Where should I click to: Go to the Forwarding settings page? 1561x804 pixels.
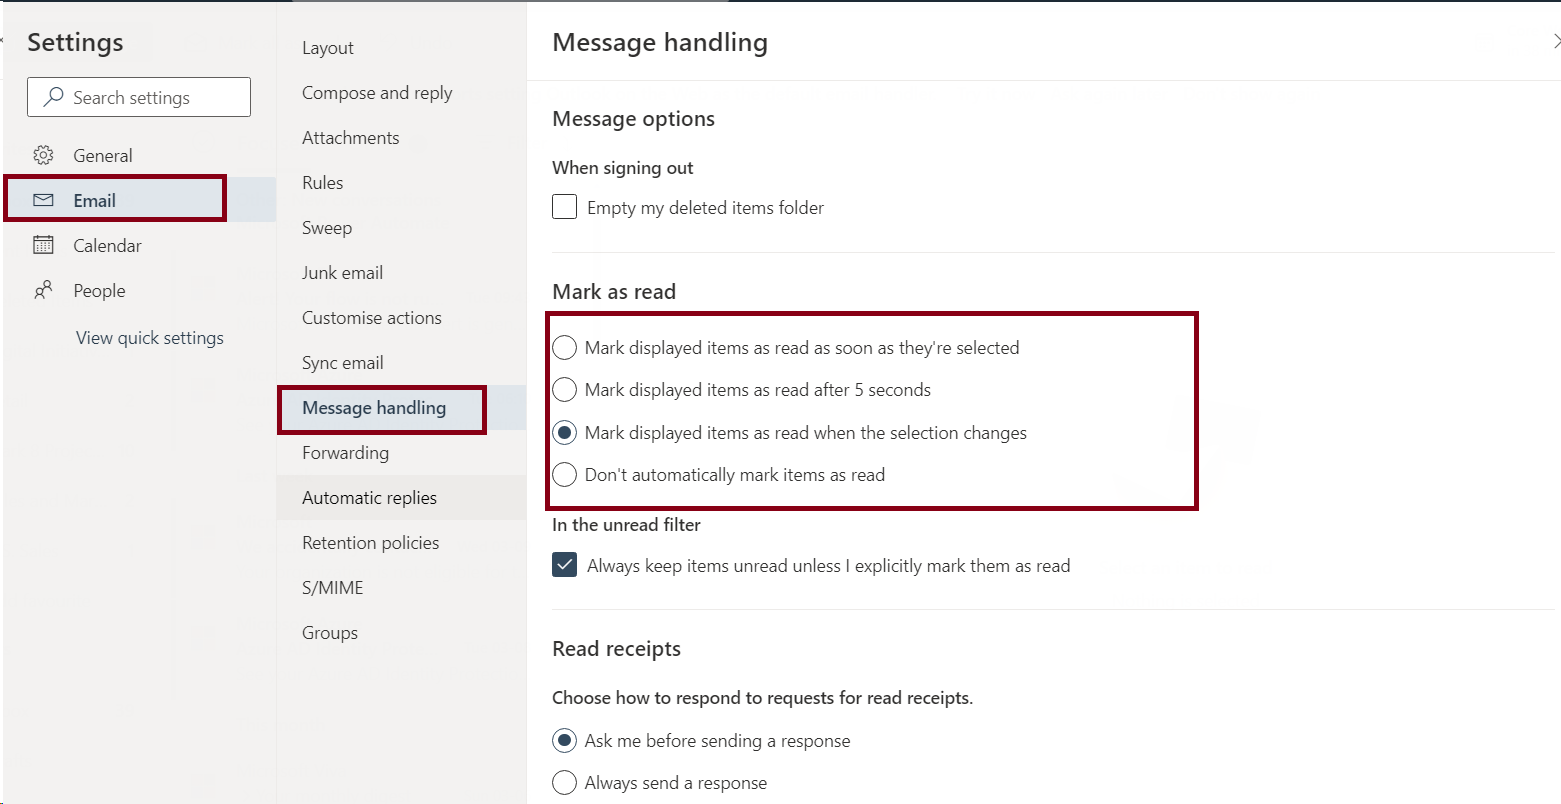[x=345, y=452]
